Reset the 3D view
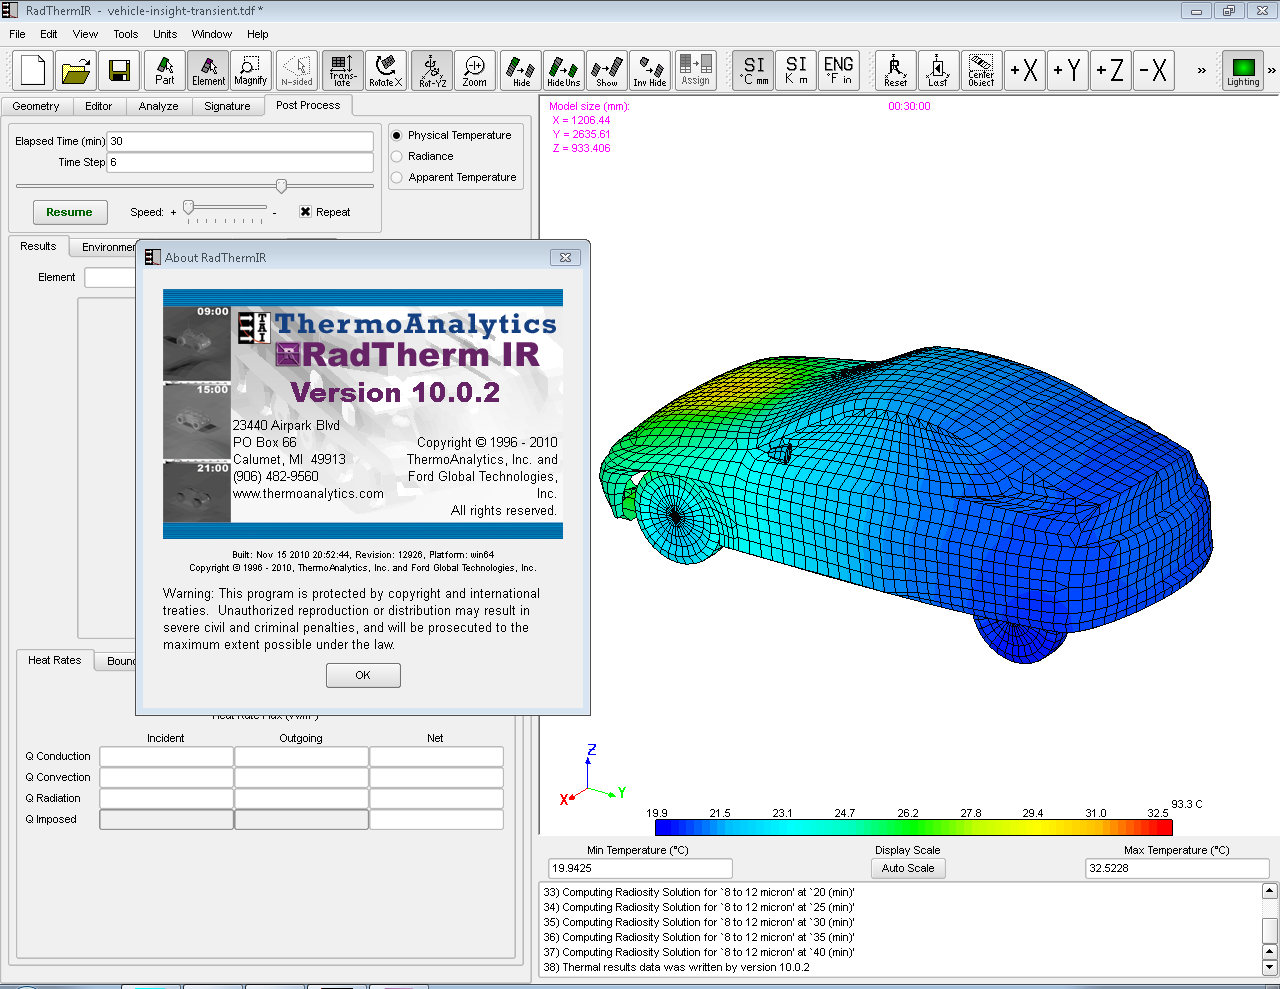 point(896,71)
